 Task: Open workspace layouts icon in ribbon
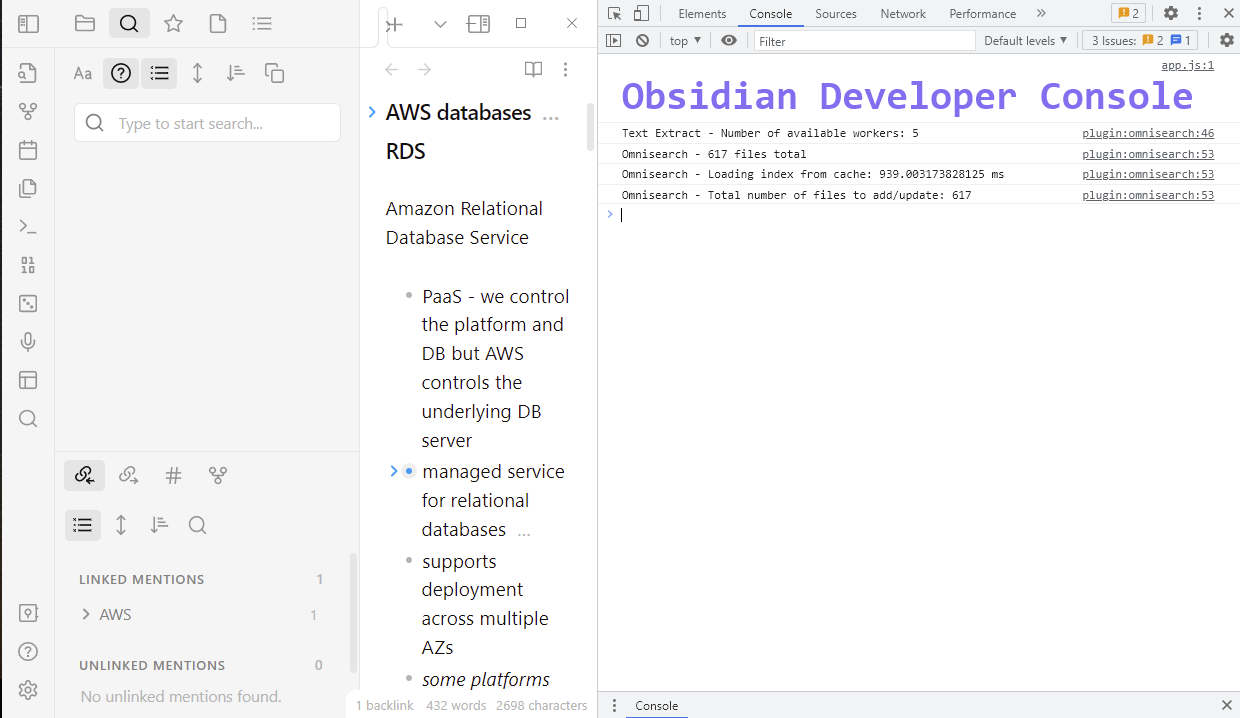click(28, 380)
